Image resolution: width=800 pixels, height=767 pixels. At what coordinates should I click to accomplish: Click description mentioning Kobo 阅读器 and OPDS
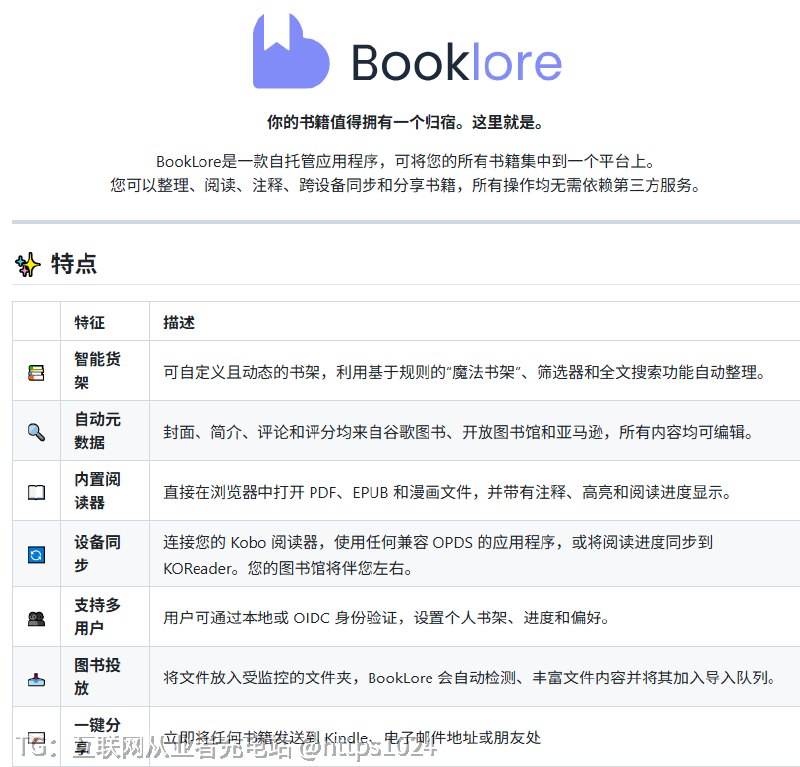pyautogui.click(x=438, y=555)
